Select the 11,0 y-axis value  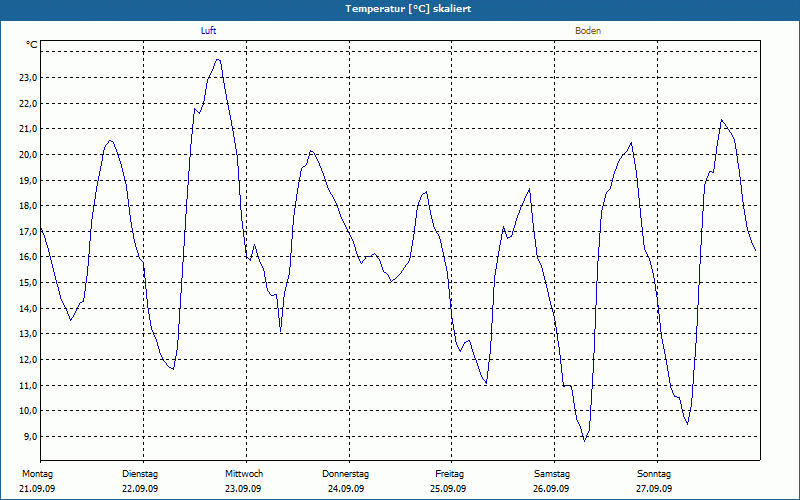(28, 385)
